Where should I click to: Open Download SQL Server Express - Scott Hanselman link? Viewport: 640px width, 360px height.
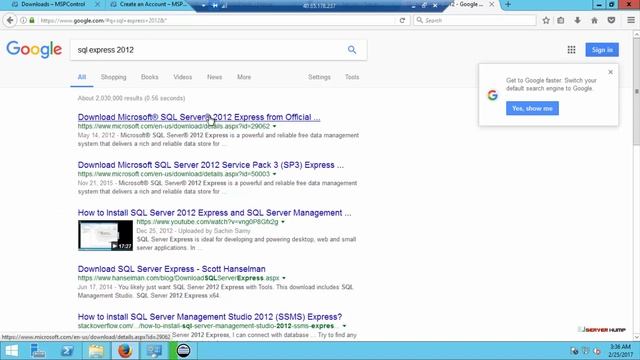pyautogui.click(x=171, y=269)
